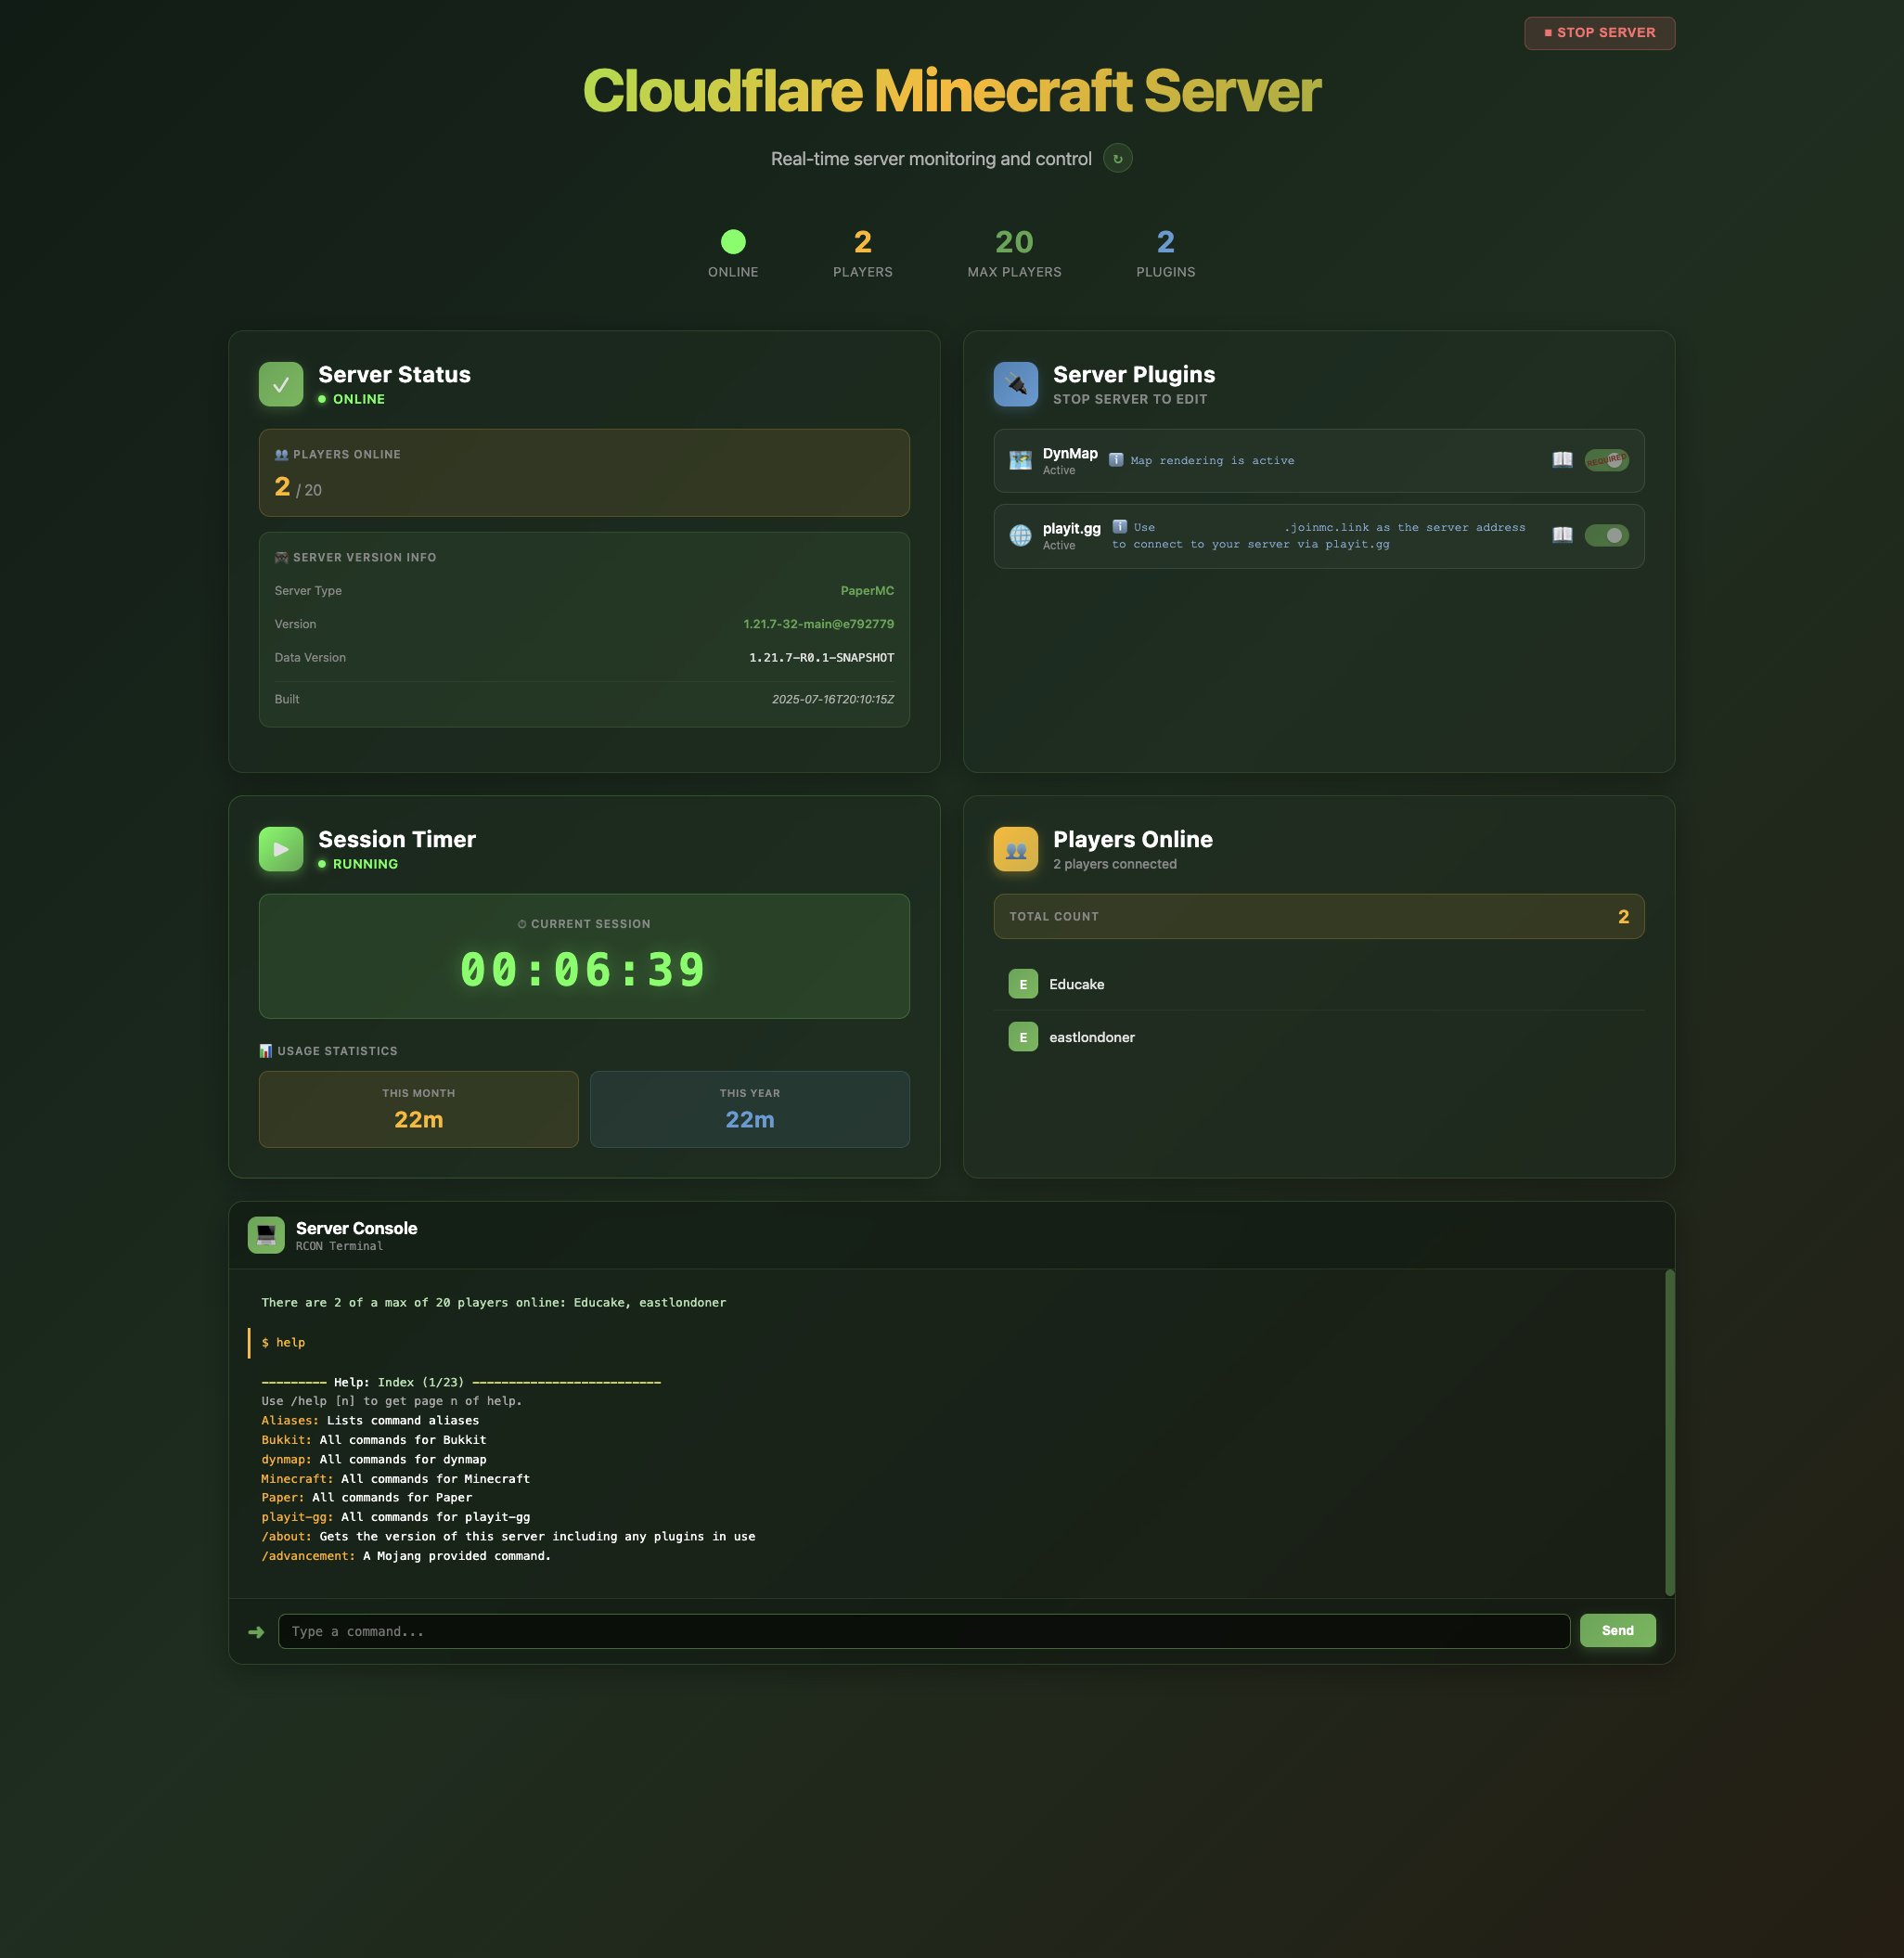1904x1958 pixels.
Task: Click the DynMap map icon
Action: tap(1020, 460)
